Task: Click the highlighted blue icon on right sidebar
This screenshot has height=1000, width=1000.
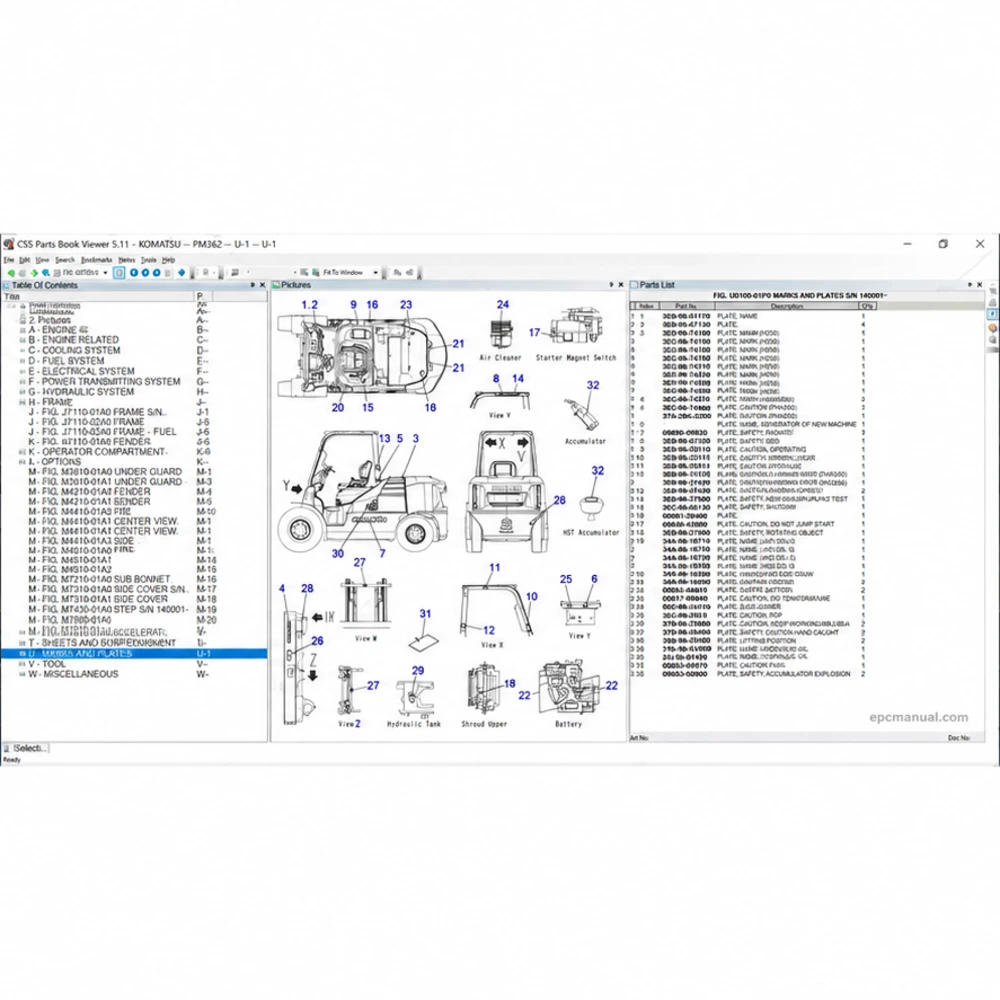Action: tap(992, 314)
